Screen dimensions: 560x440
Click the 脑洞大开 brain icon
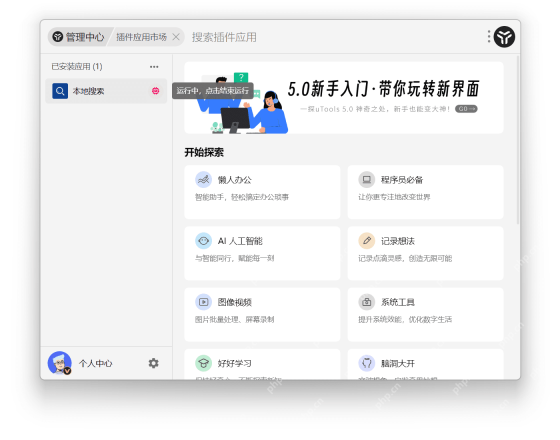tap(366, 363)
